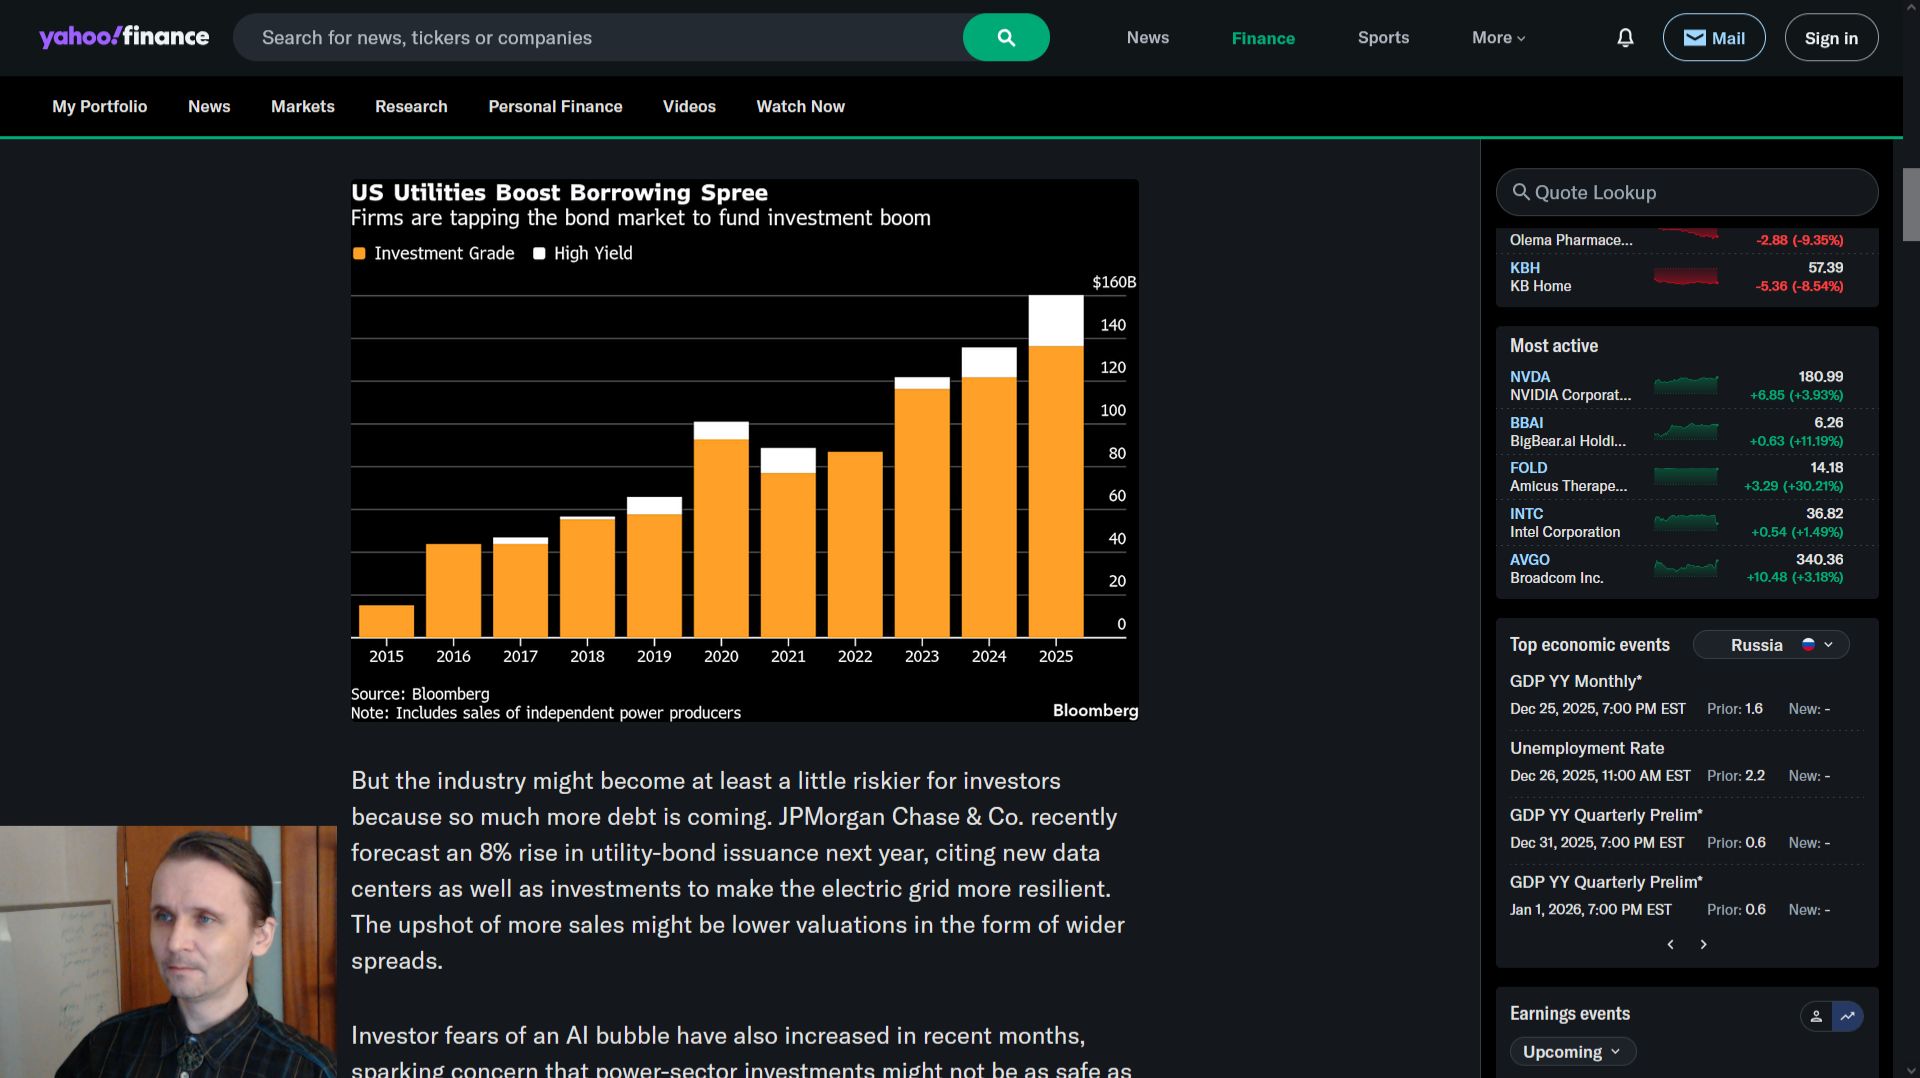Screen dimensions: 1920x1078
Task: Click the 'Top economic events' heading
Action: click(x=1589, y=645)
